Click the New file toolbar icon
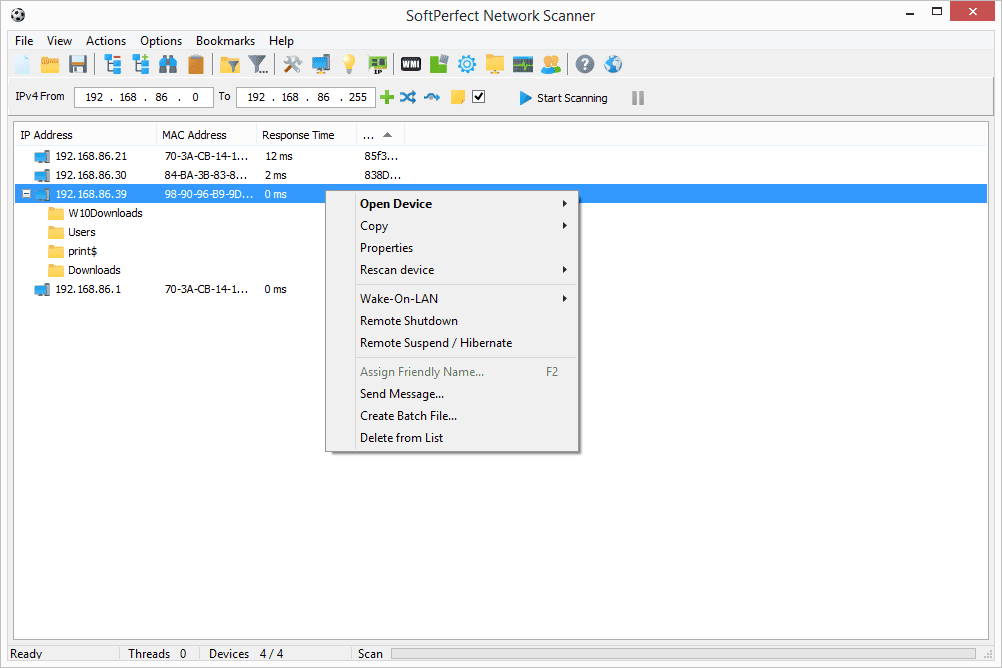1002x668 pixels. click(x=22, y=64)
